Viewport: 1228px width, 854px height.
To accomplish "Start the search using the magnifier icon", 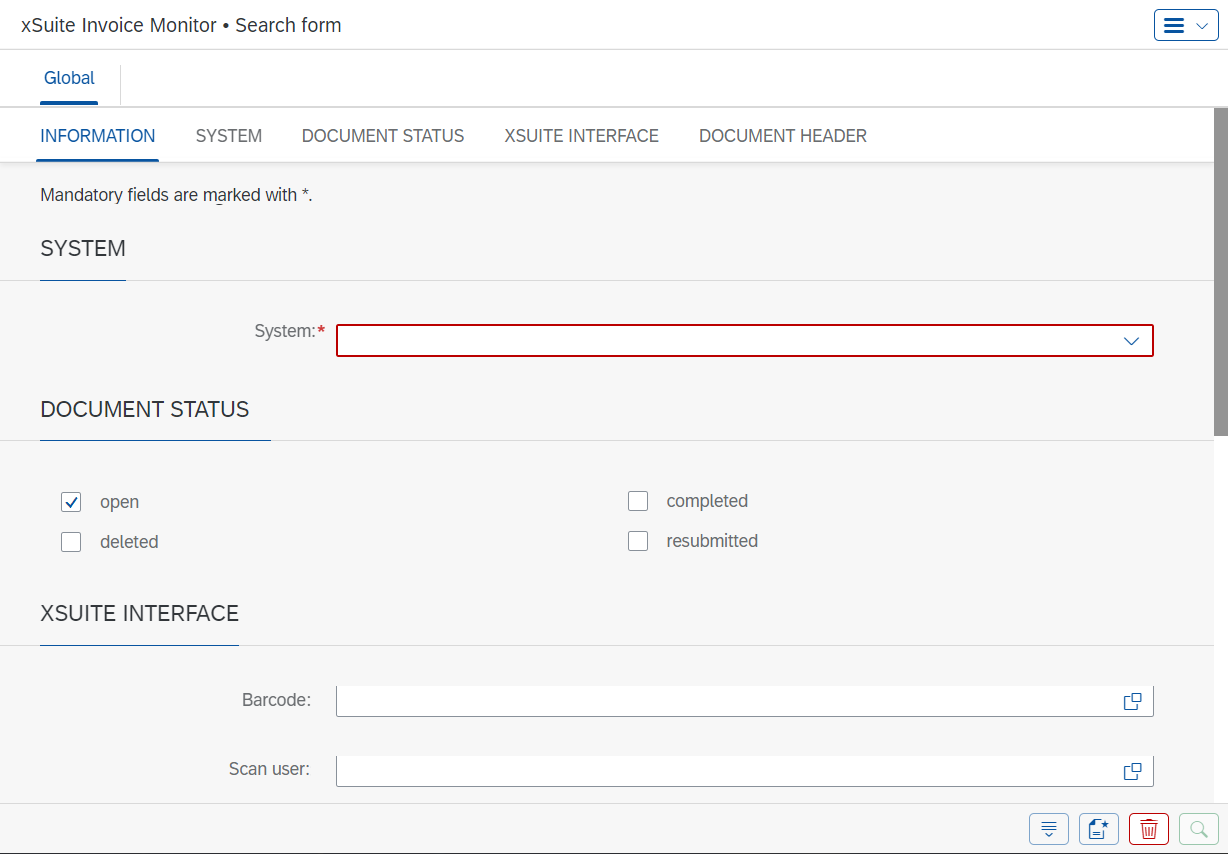I will (x=1198, y=829).
